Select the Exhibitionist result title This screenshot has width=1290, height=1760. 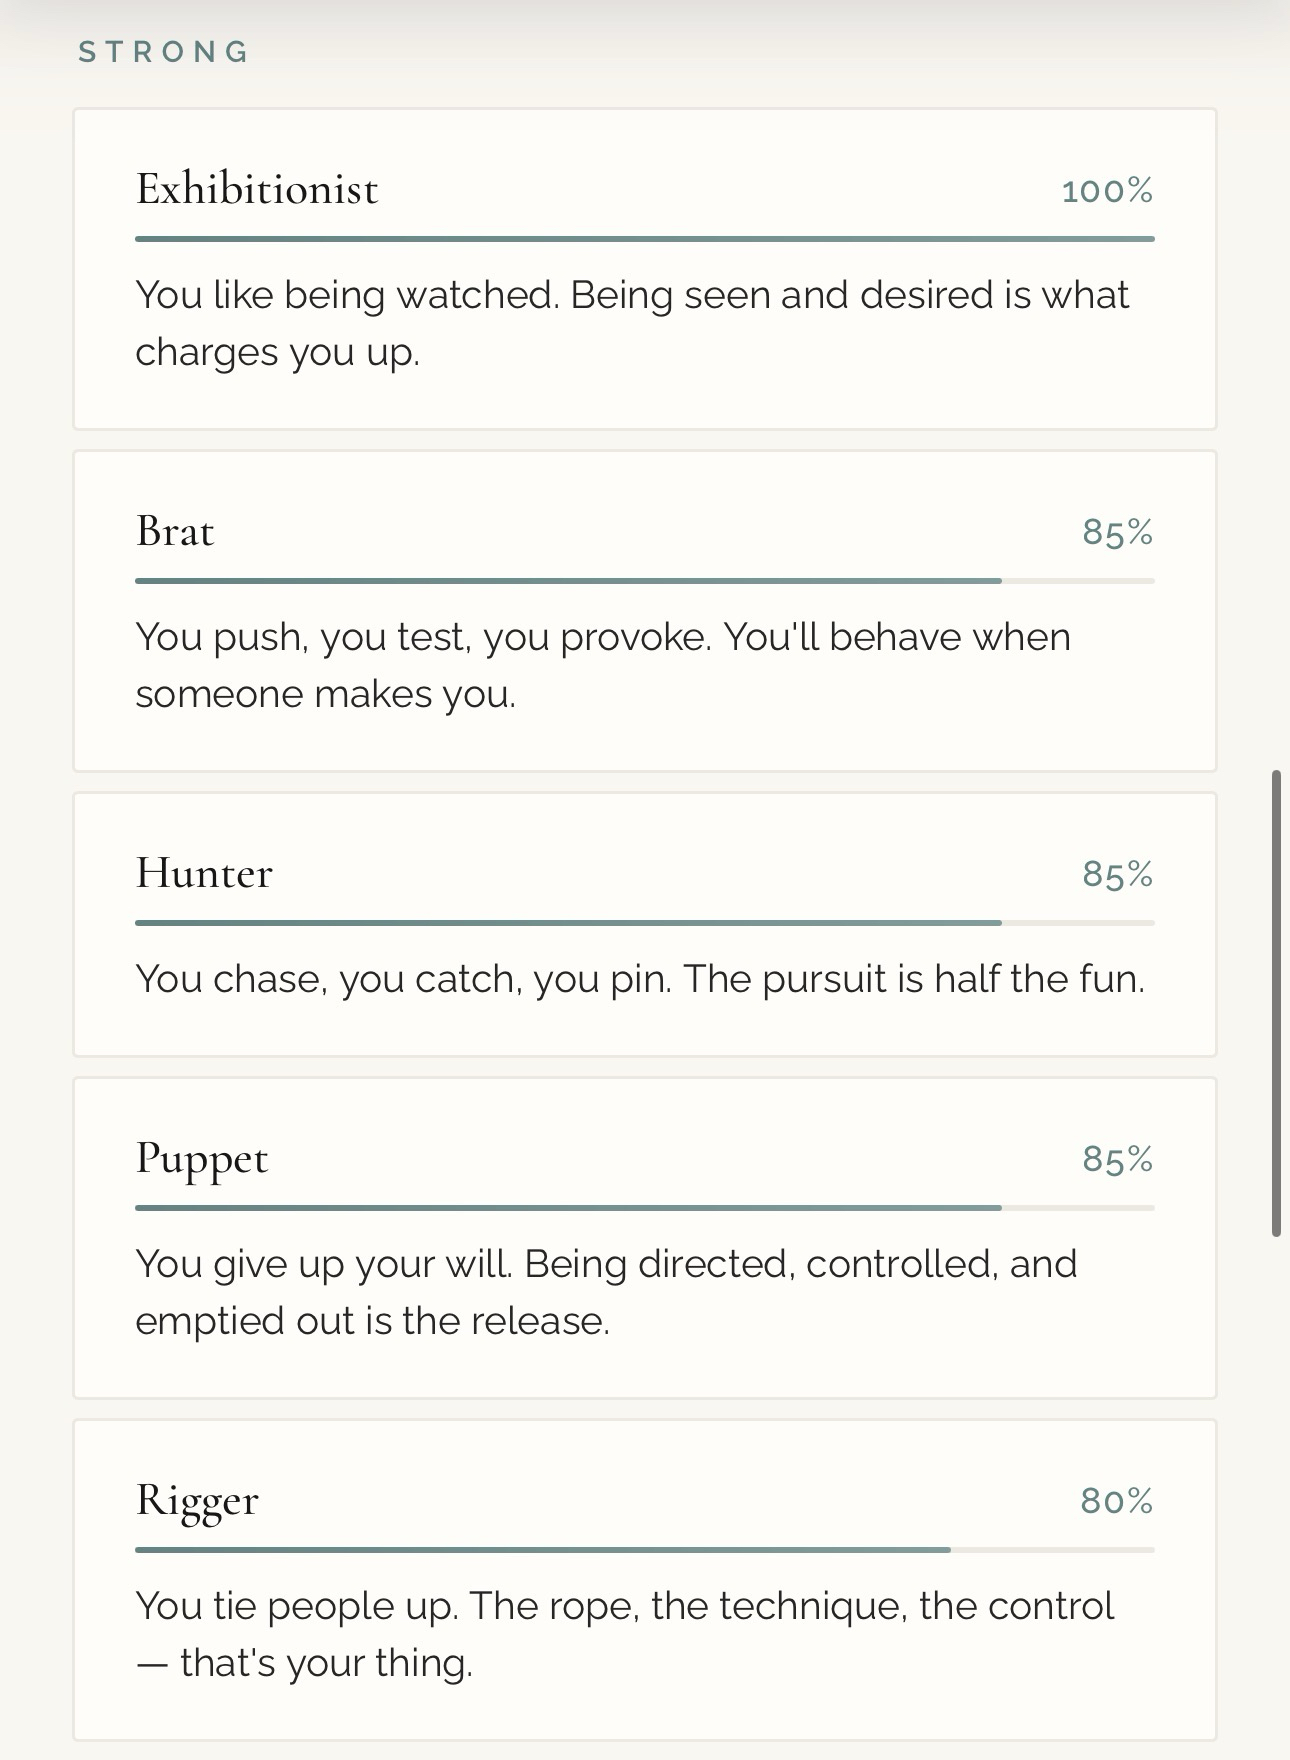tap(257, 189)
